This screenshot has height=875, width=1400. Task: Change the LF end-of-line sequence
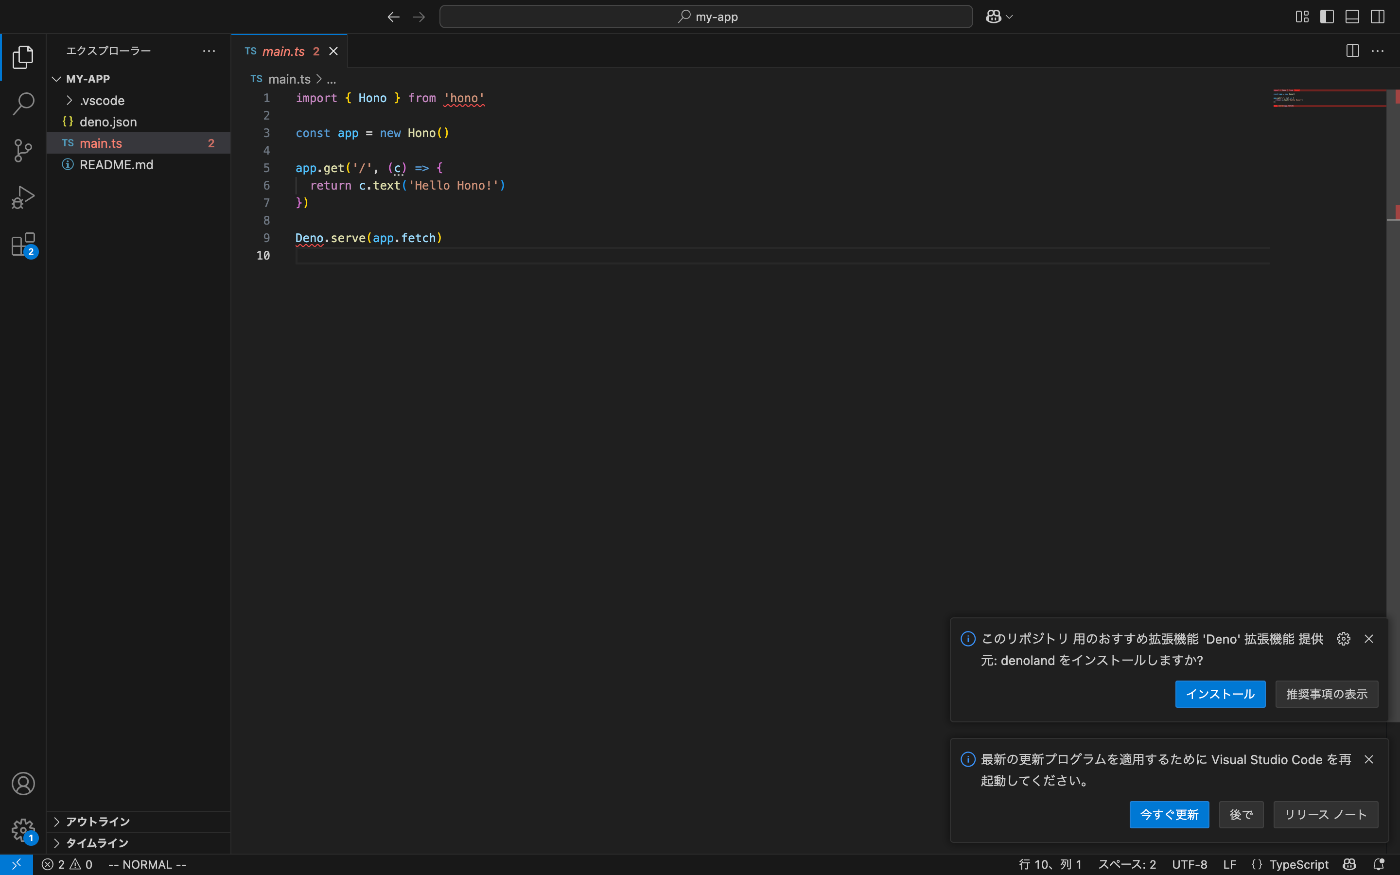click(x=1230, y=865)
